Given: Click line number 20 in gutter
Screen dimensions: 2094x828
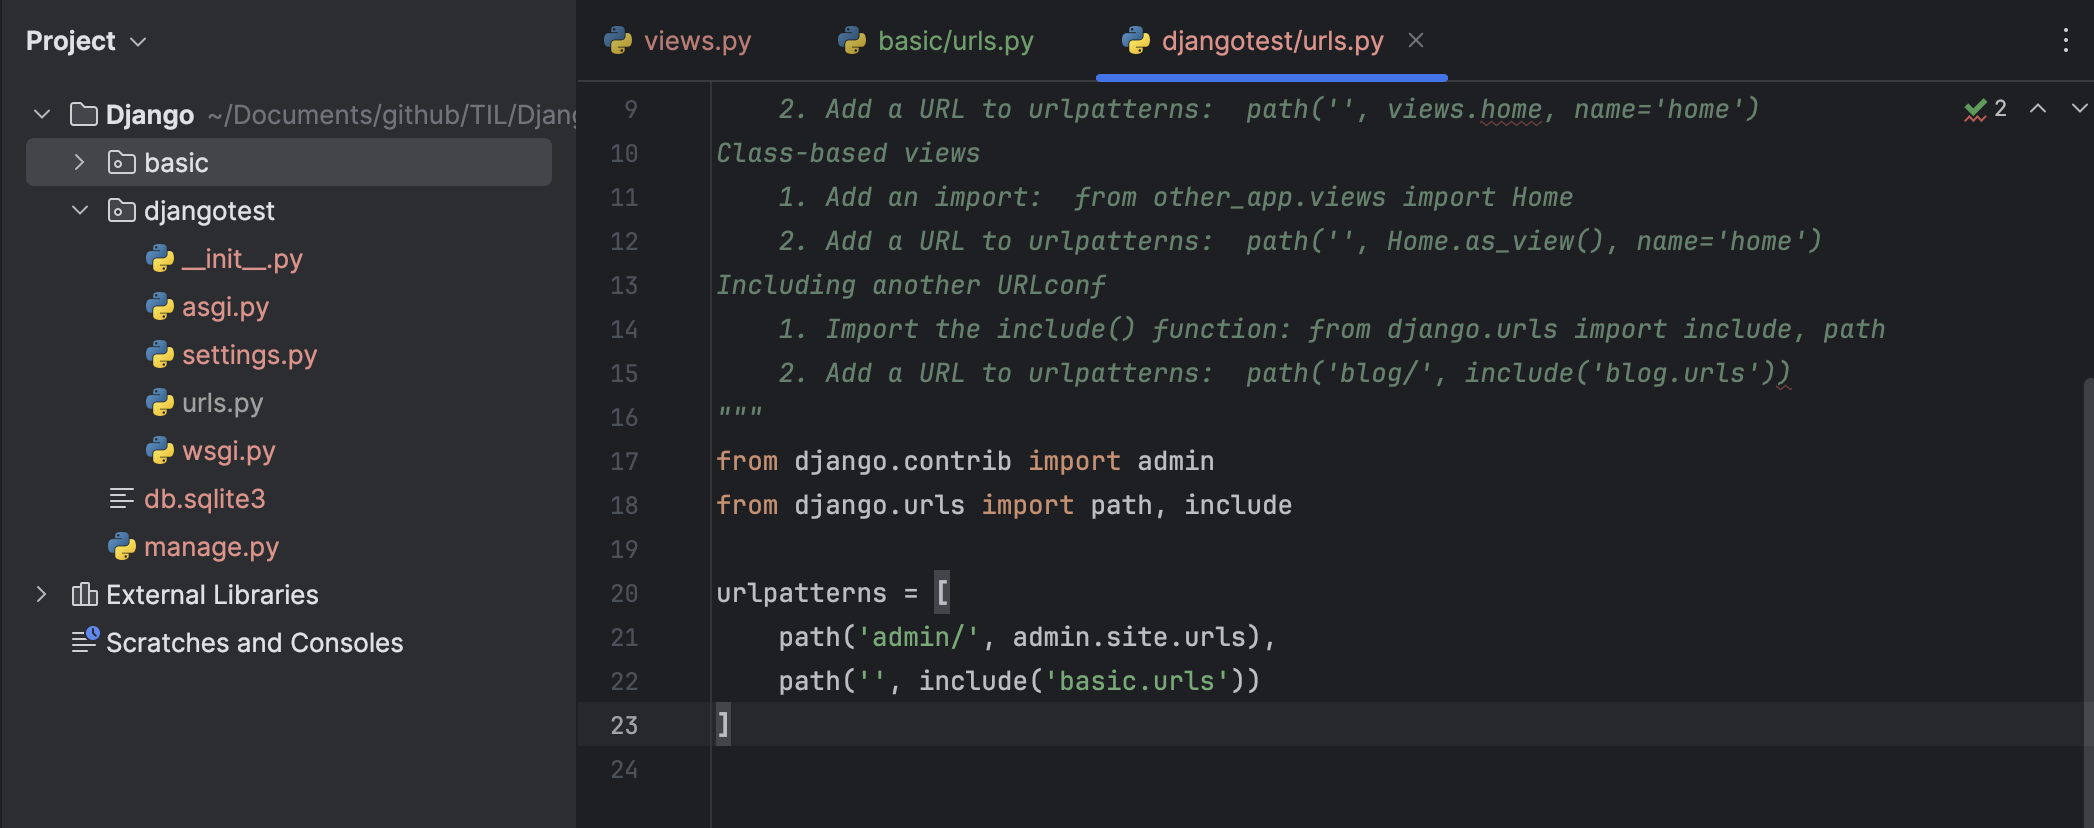Looking at the screenshot, I should pyautogui.click(x=624, y=593).
